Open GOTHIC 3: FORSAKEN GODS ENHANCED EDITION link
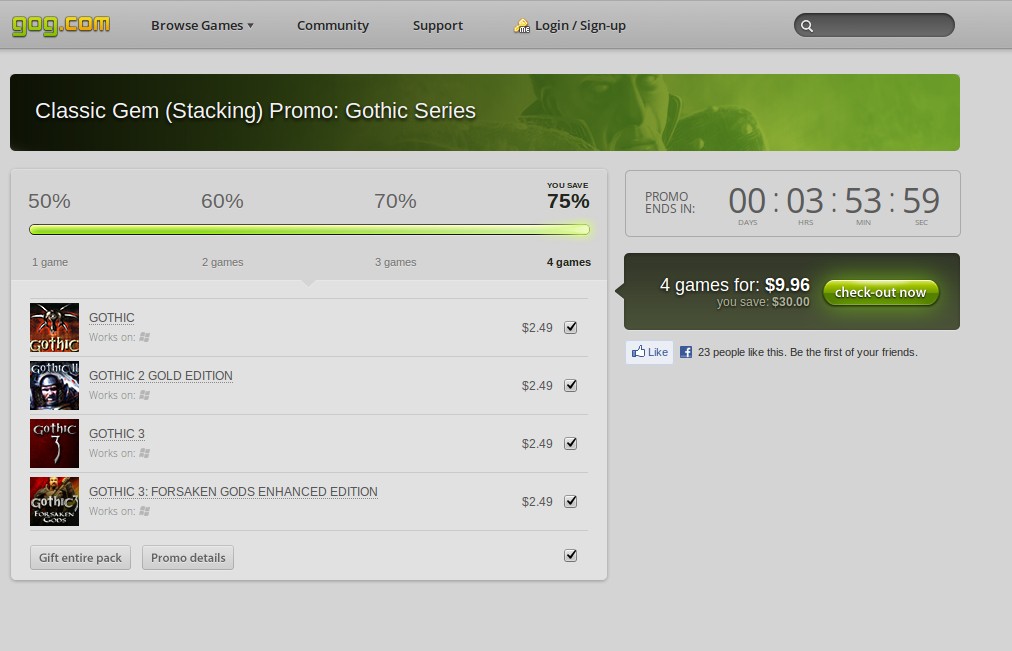The height and width of the screenshot is (651, 1012). pos(233,492)
